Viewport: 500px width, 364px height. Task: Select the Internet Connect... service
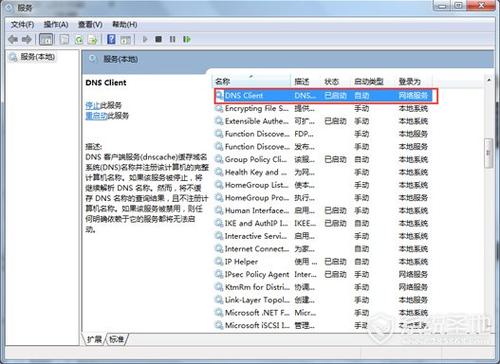tap(323, 249)
